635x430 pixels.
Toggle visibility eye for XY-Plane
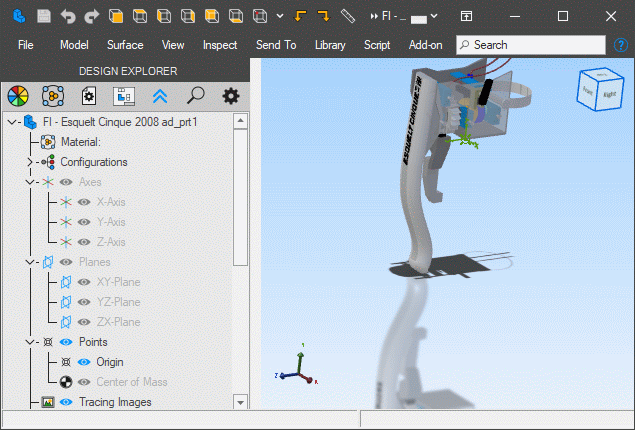[84, 282]
